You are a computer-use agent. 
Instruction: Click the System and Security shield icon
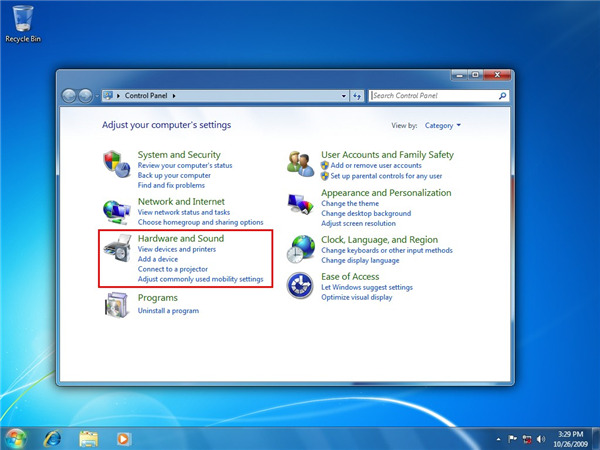(x=117, y=164)
